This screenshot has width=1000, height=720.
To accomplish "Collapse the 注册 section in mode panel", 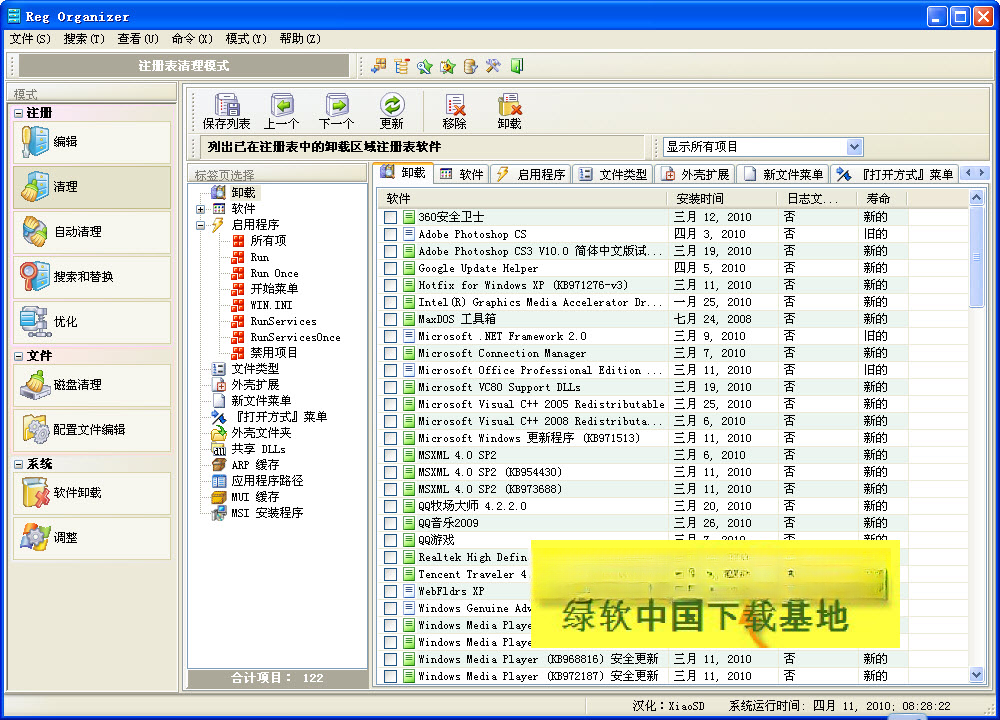I will click(x=18, y=114).
